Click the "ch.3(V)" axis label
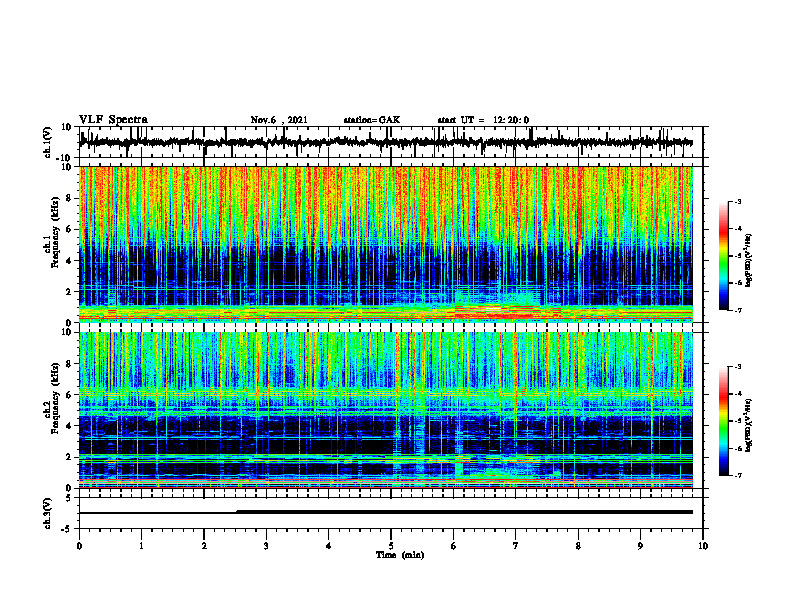This screenshot has height=612, width=792. click(47, 513)
